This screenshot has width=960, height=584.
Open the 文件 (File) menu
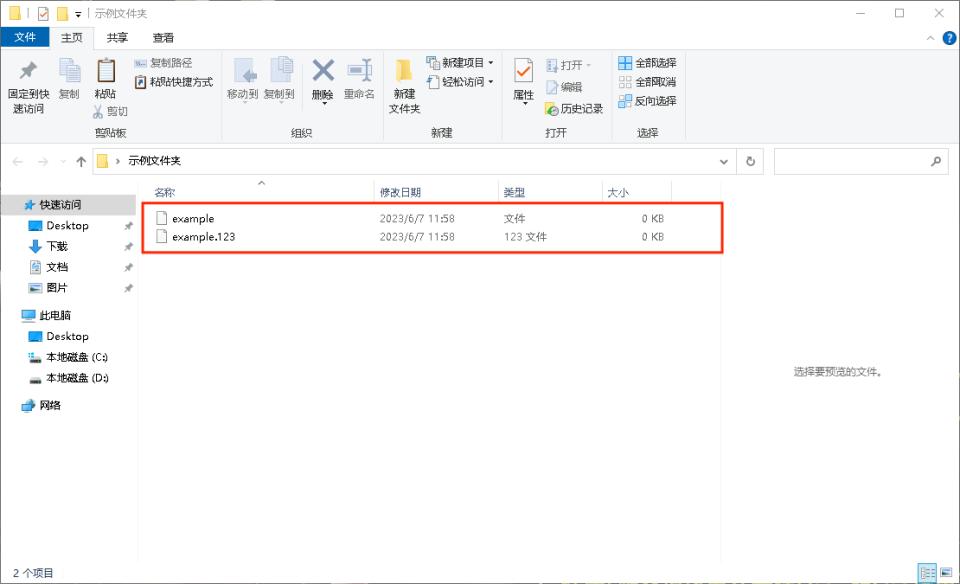click(x=25, y=37)
